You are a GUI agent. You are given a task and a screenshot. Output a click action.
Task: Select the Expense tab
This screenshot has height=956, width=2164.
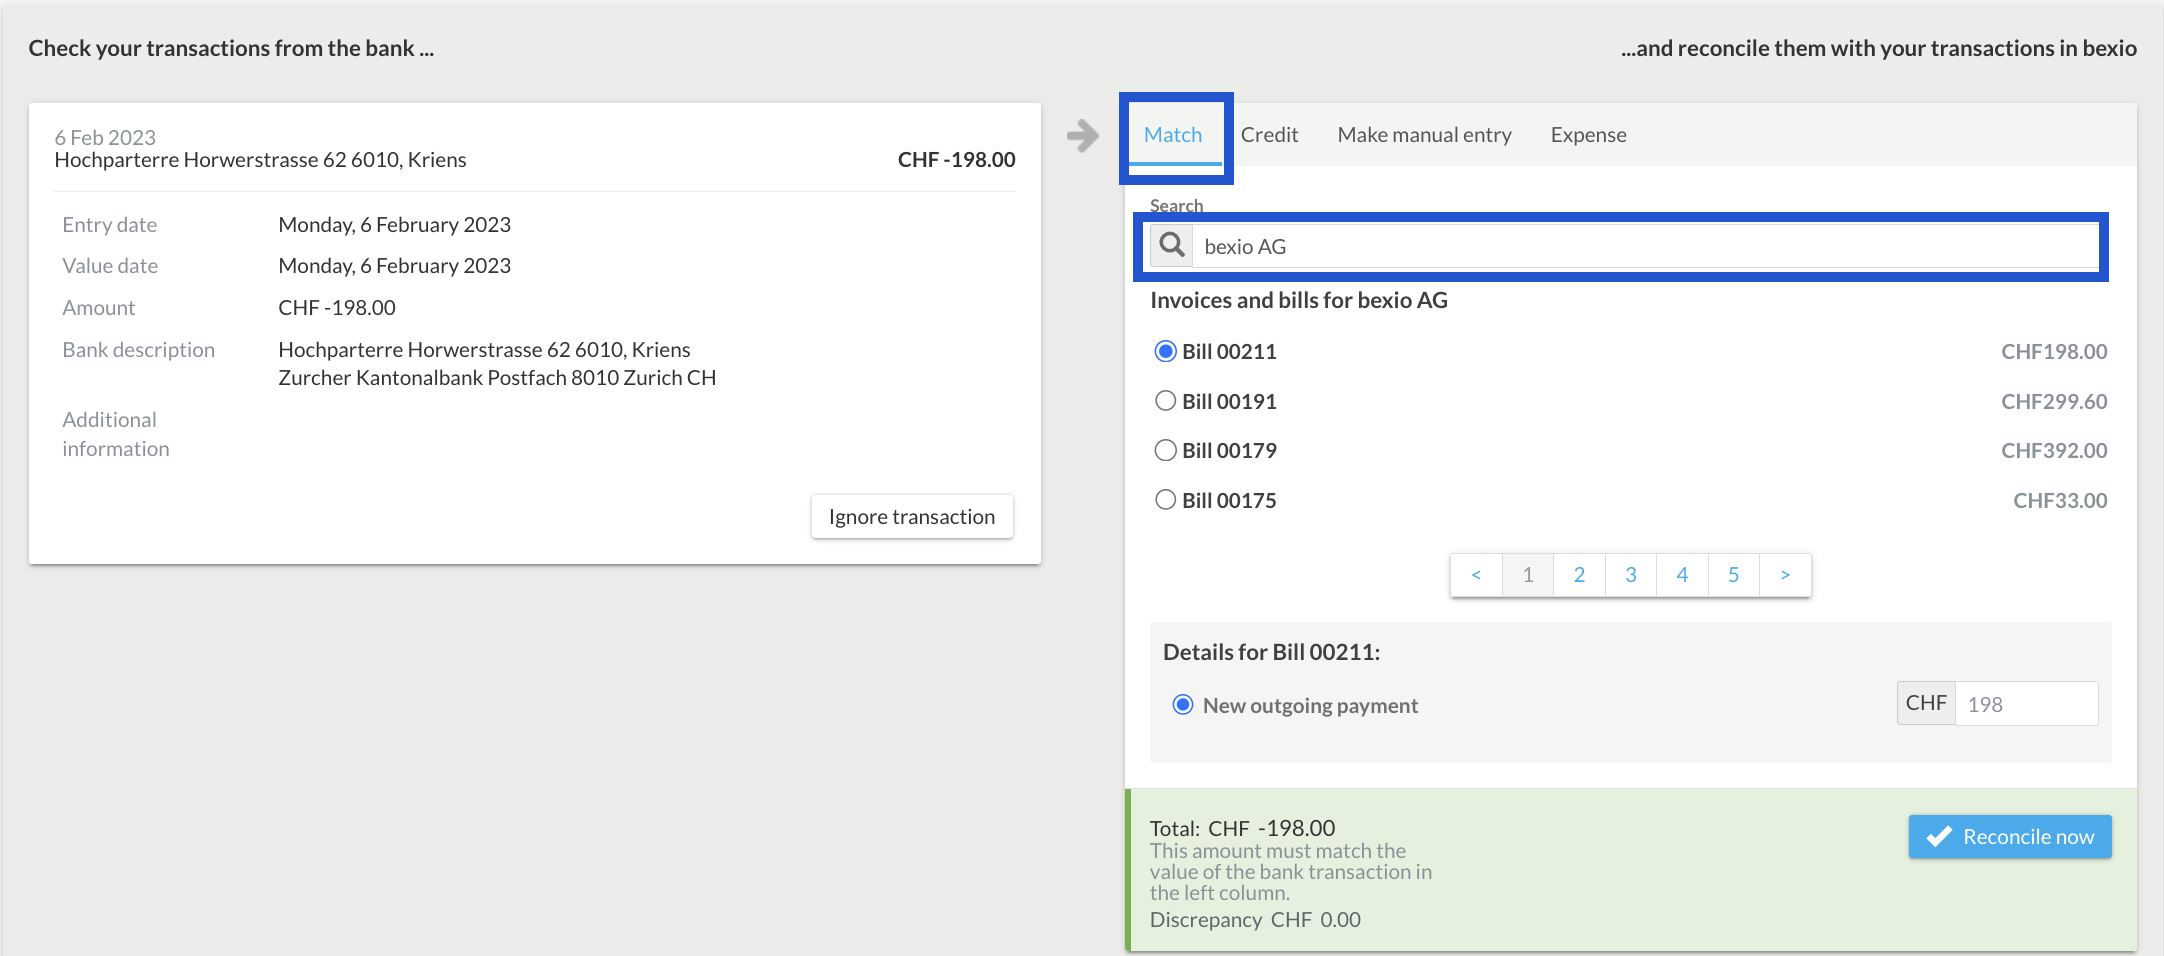point(1588,135)
